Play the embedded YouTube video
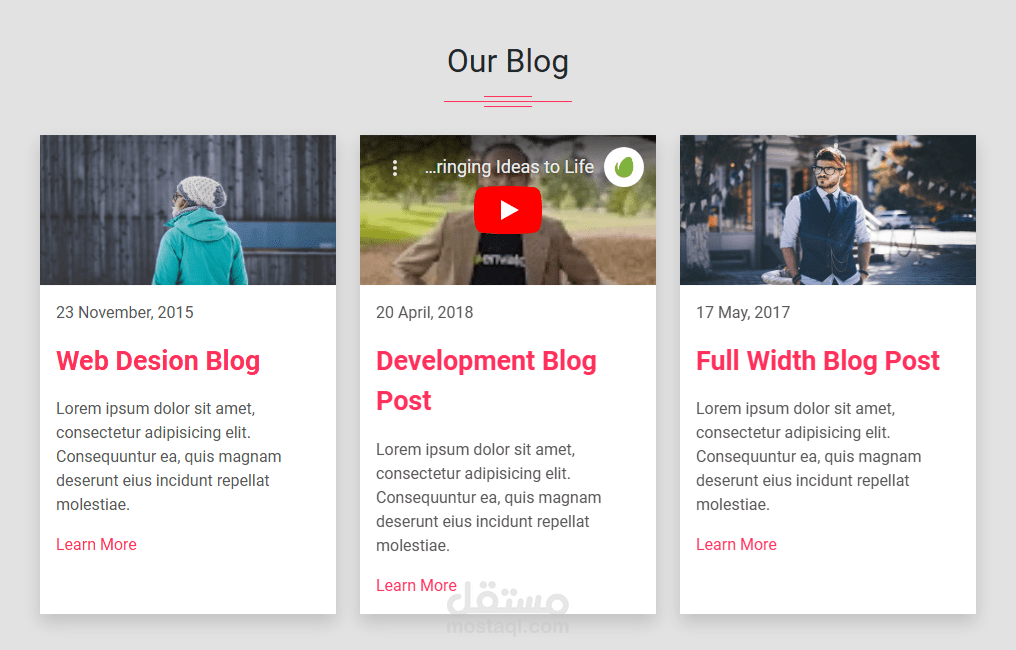The height and width of the screenshot is (650, 1016). click(507, 210)
